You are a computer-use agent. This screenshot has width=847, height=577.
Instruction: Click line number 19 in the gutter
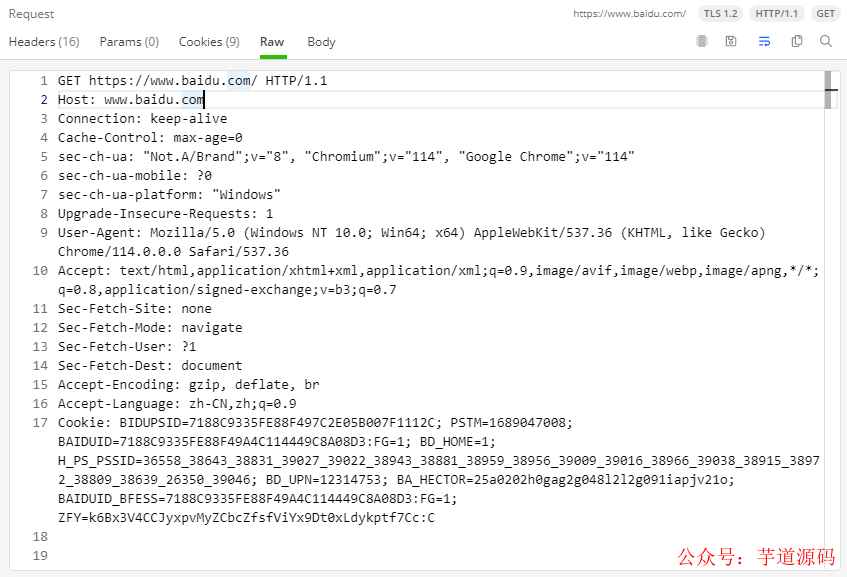coord(40,555)
